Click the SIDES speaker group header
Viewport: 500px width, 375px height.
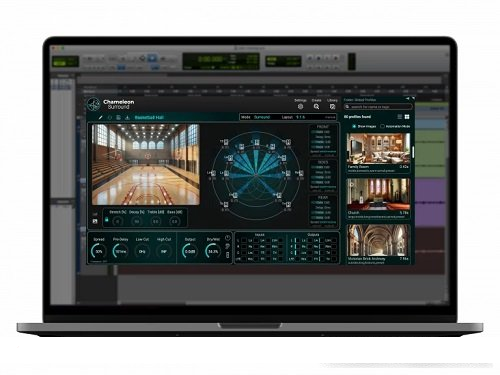323,162
